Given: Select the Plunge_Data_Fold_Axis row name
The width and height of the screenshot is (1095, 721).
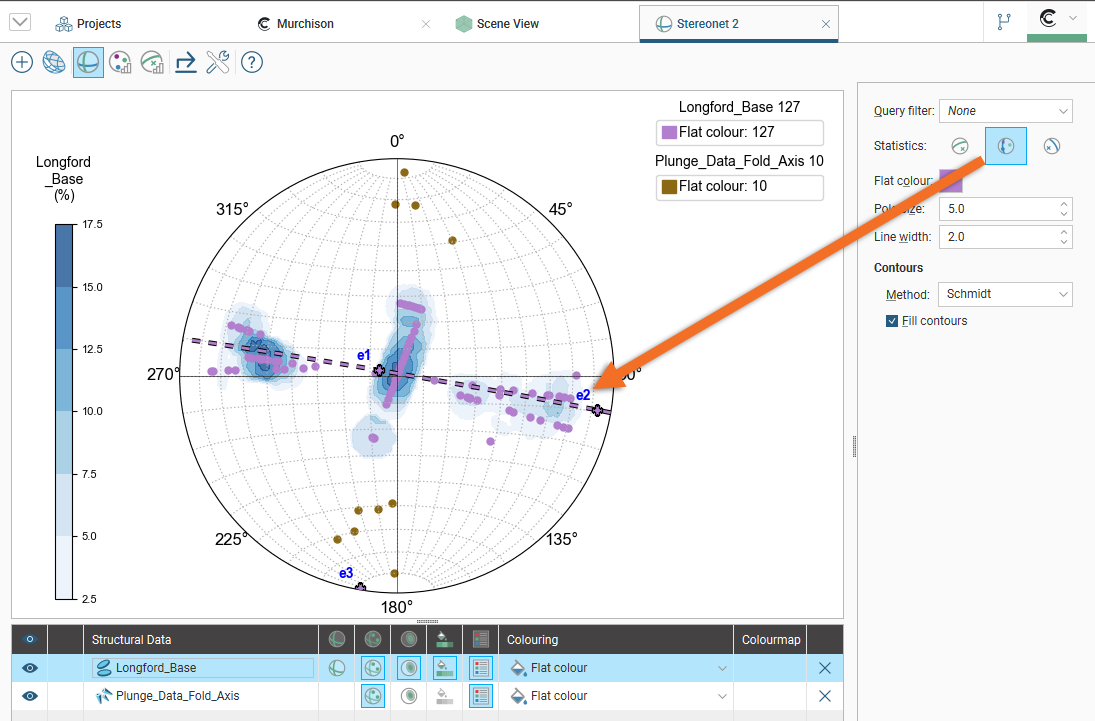Looking at the screenshot, I should pyautogui.click(x=177, y=696).
